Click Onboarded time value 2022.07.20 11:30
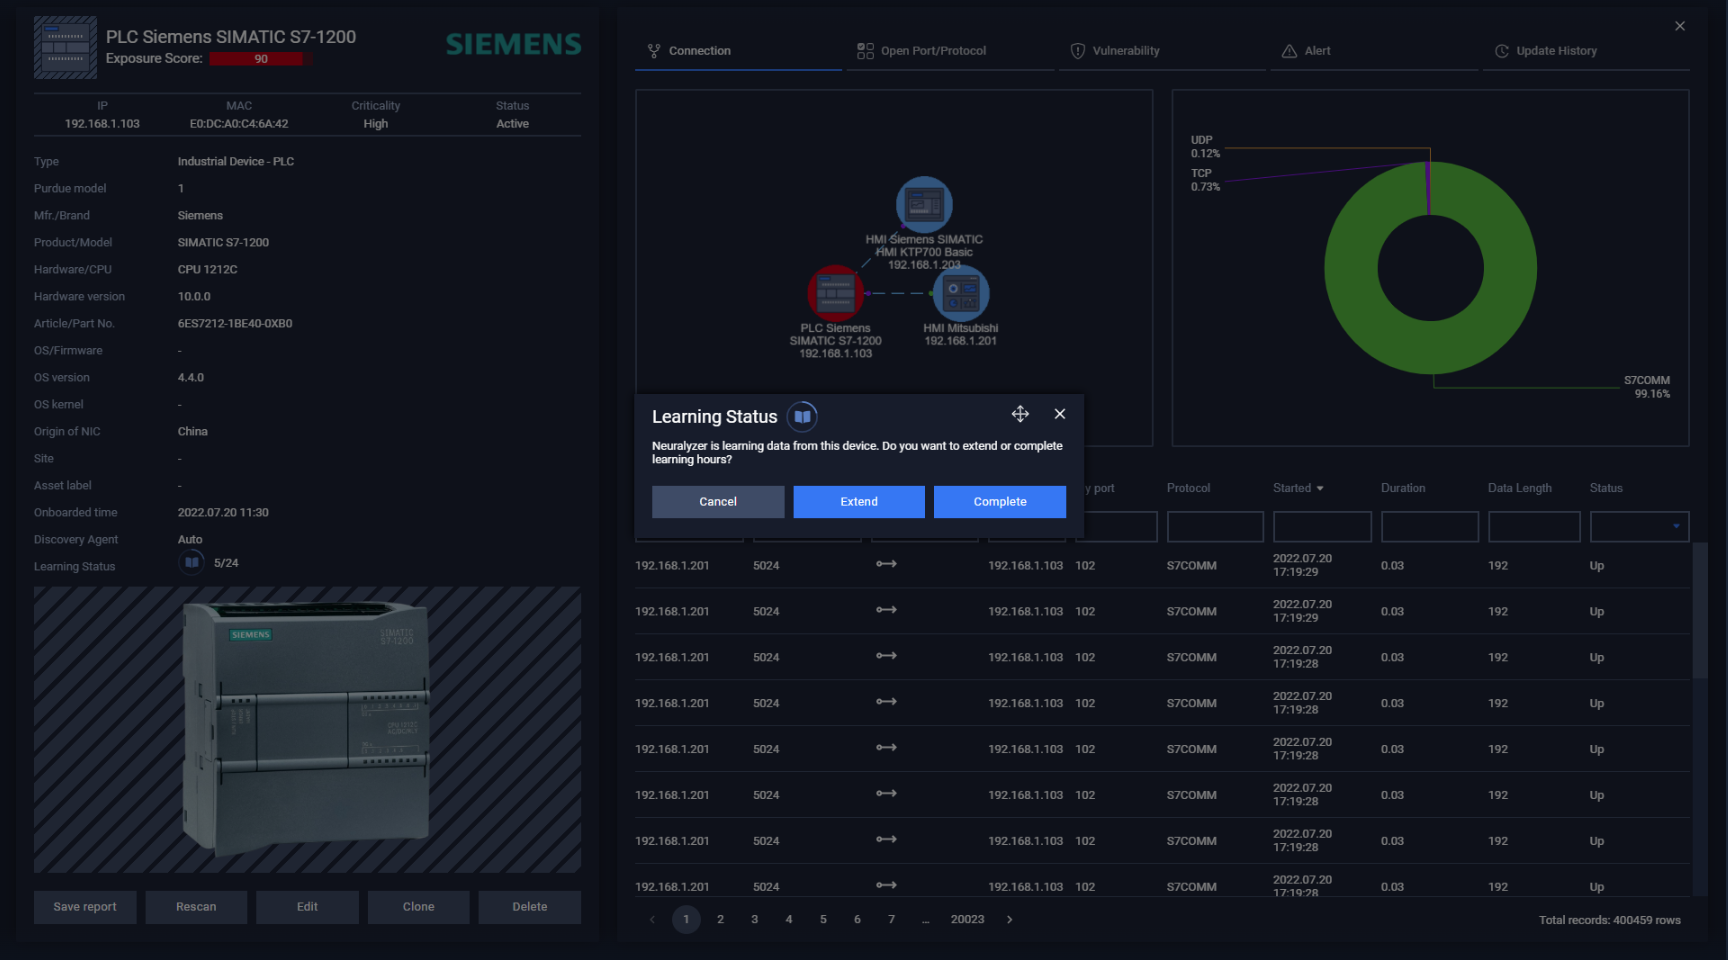1728x960 pixels. point(223,513)
